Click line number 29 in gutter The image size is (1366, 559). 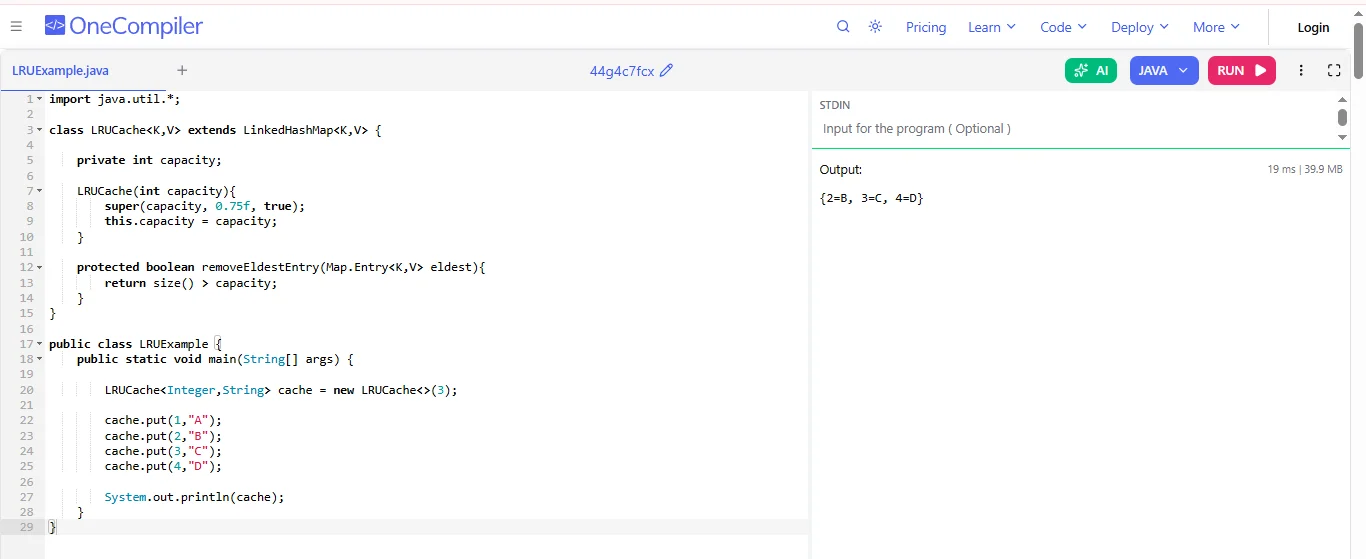26,528
